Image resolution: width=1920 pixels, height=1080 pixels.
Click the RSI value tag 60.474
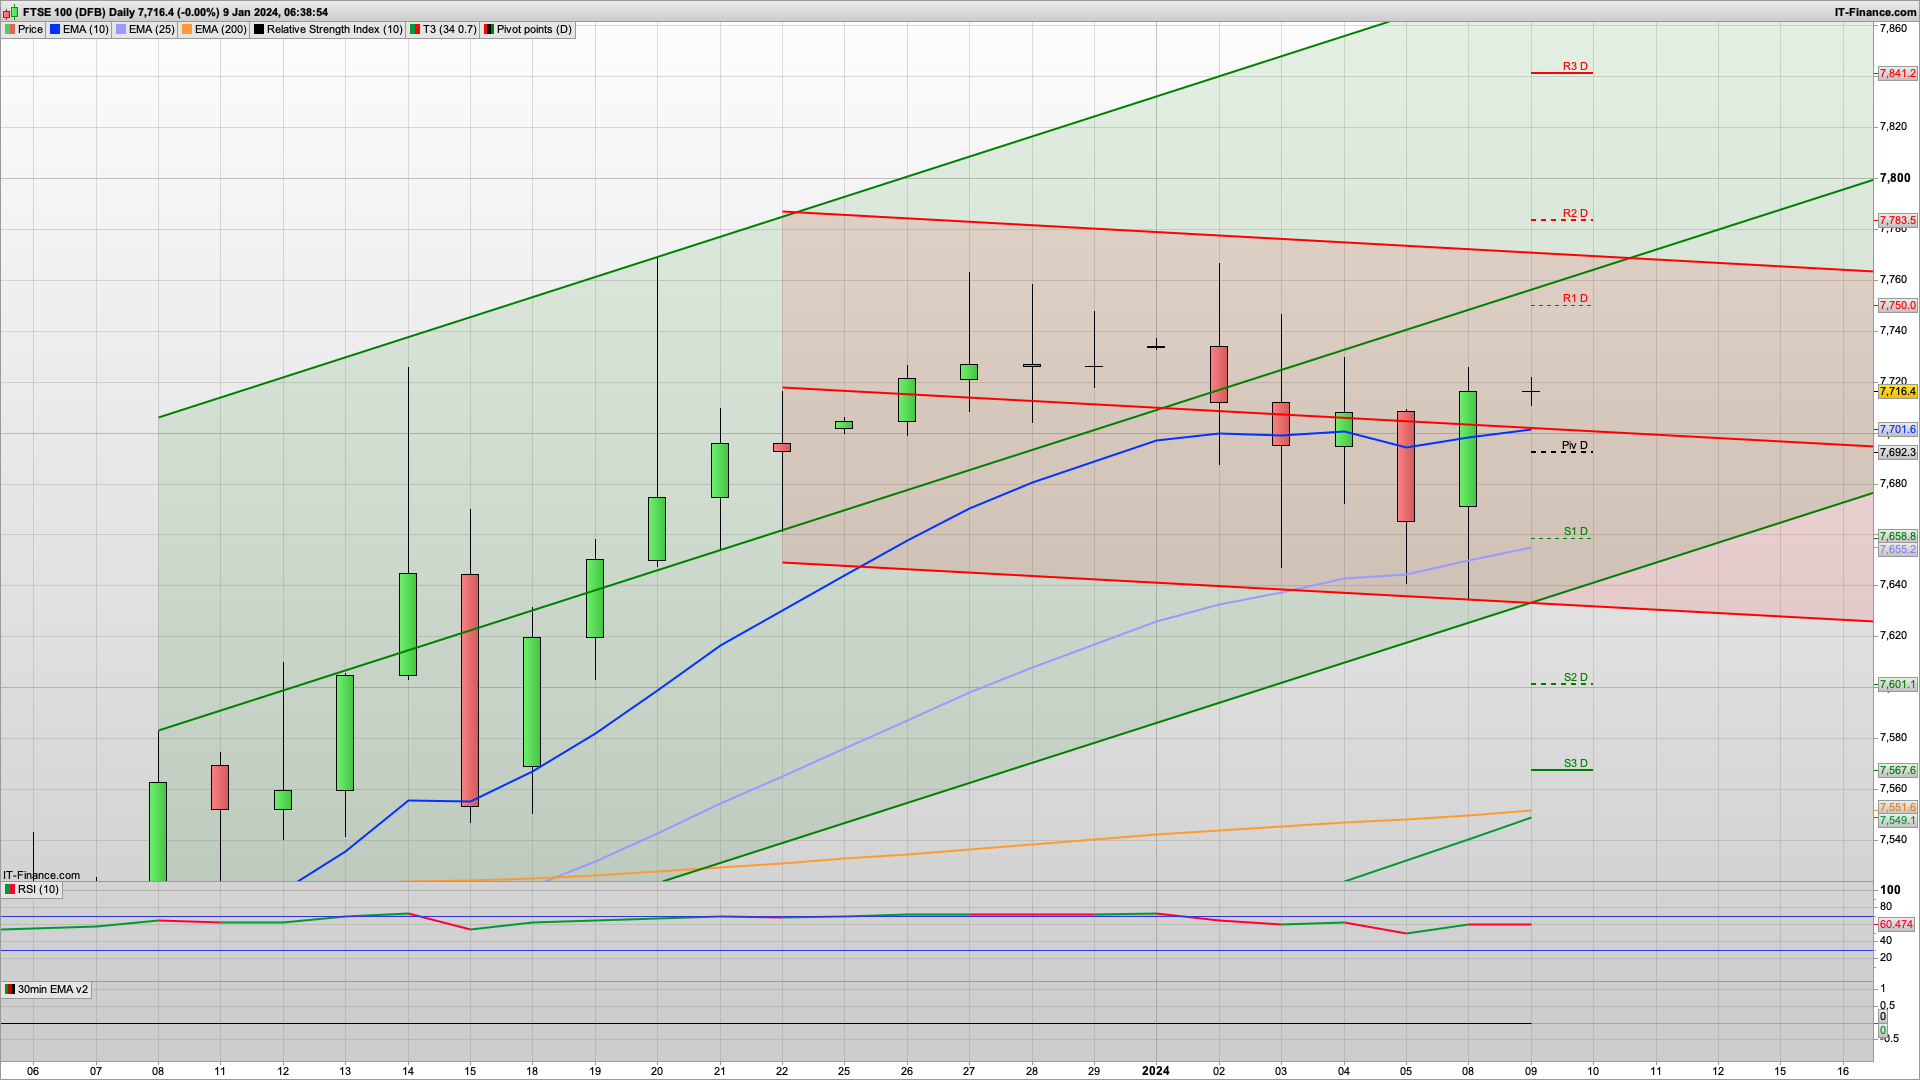[1896, 924]
